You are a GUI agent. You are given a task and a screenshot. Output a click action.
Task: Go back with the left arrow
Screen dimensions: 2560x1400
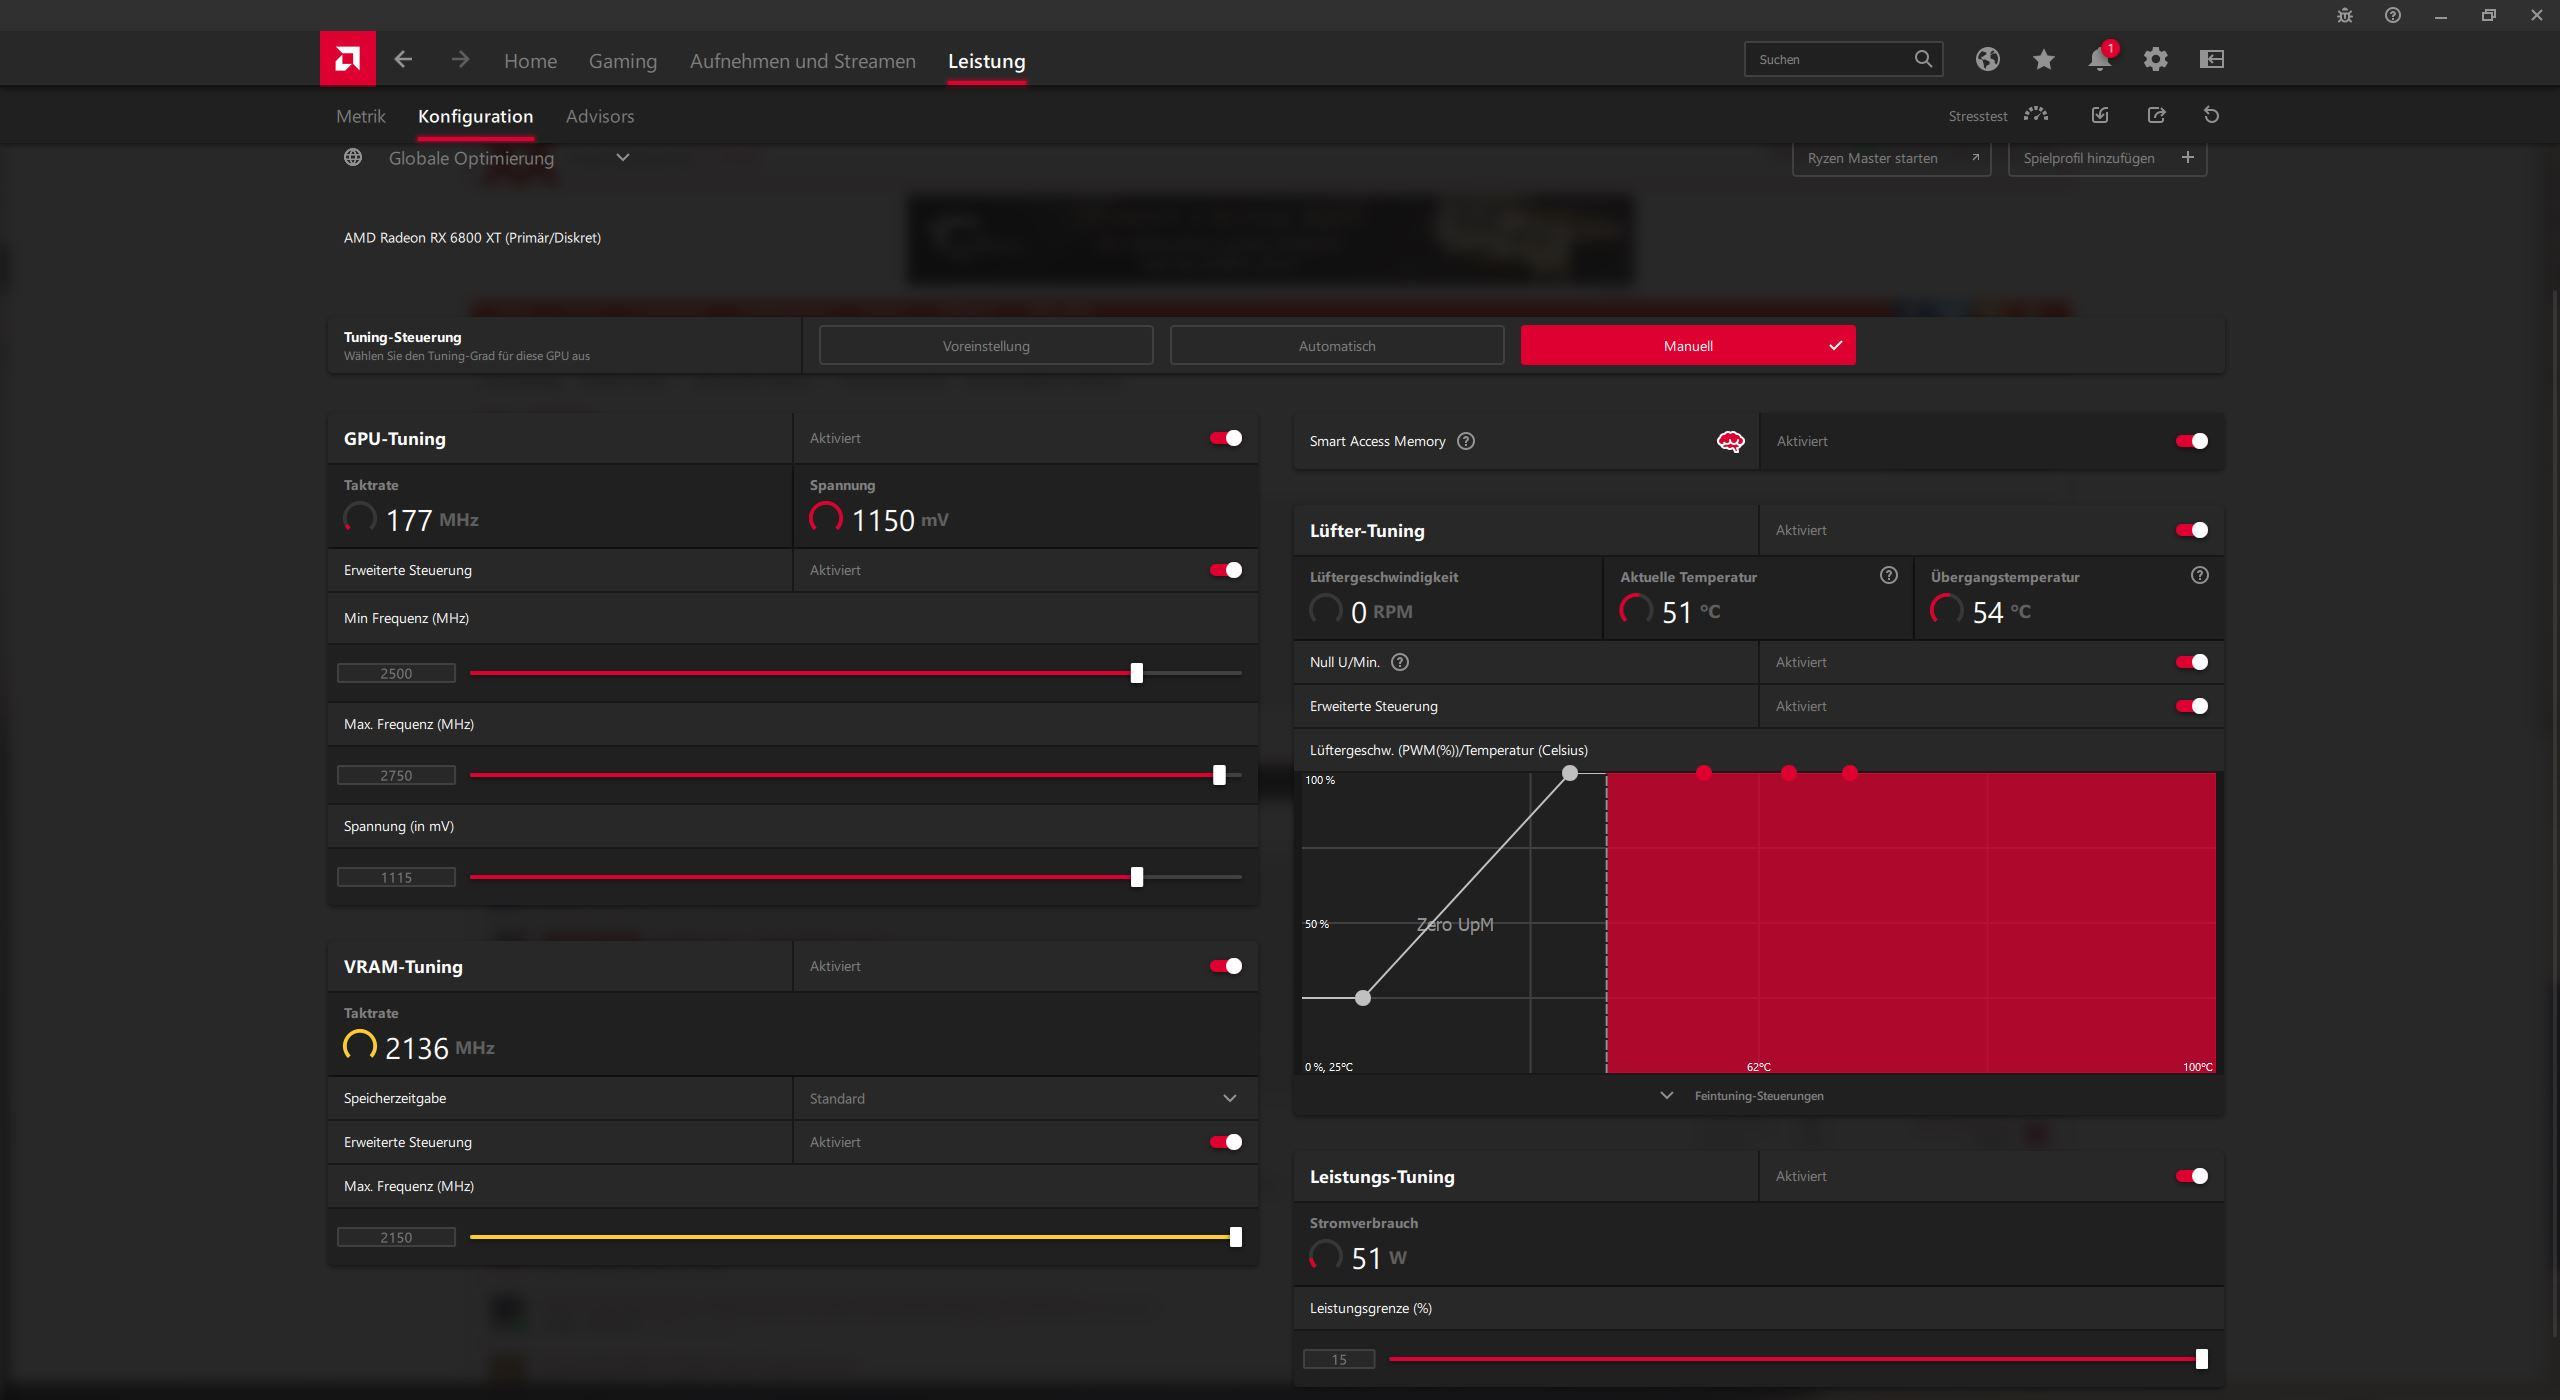click(x=403, y=60)
